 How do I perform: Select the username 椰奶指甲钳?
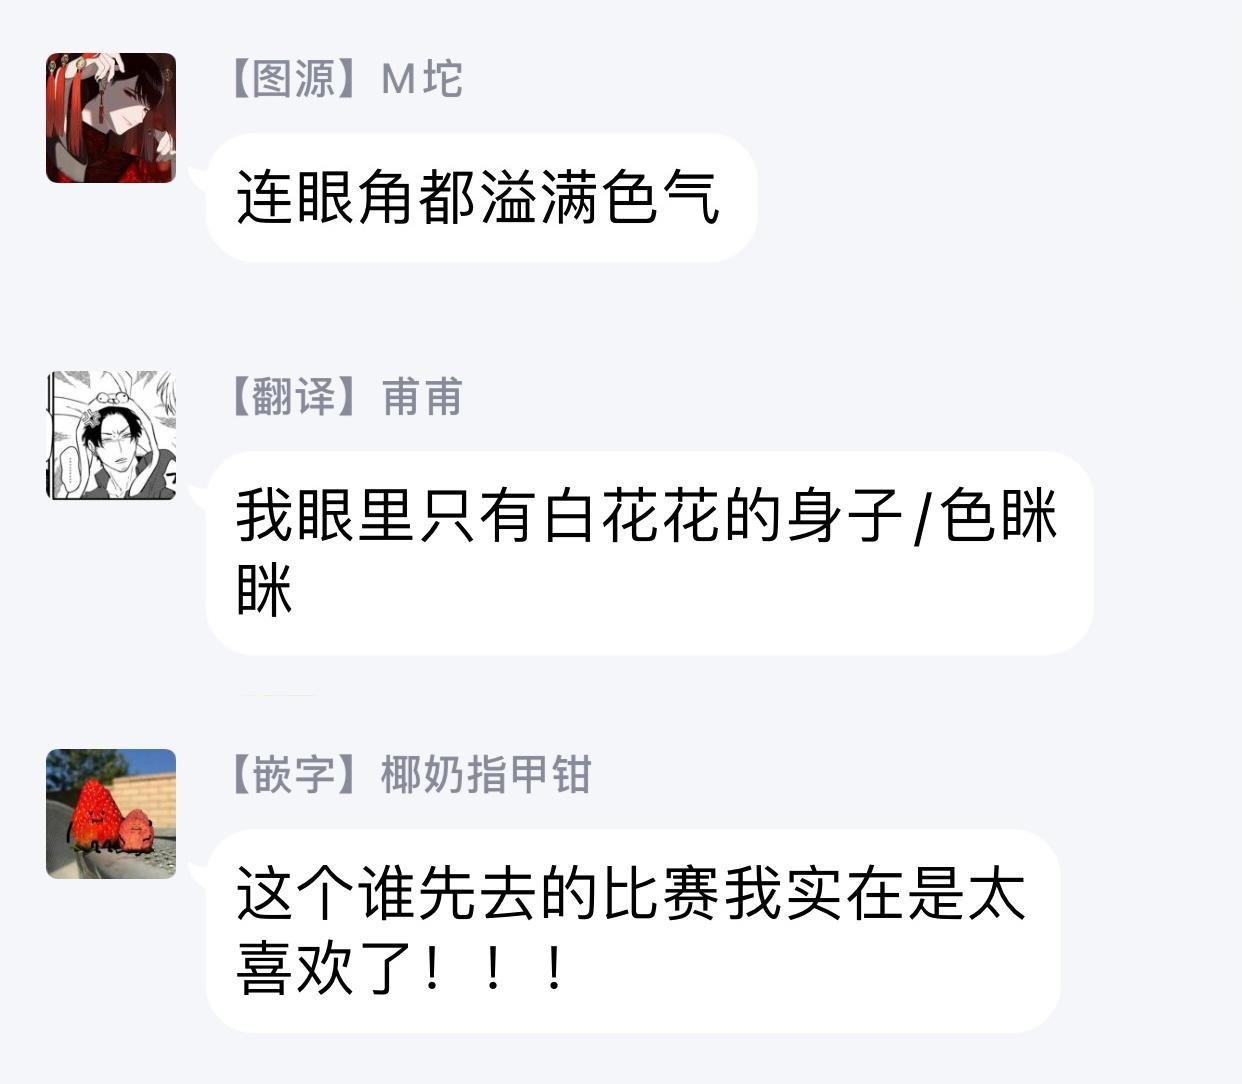coord(487,775)
